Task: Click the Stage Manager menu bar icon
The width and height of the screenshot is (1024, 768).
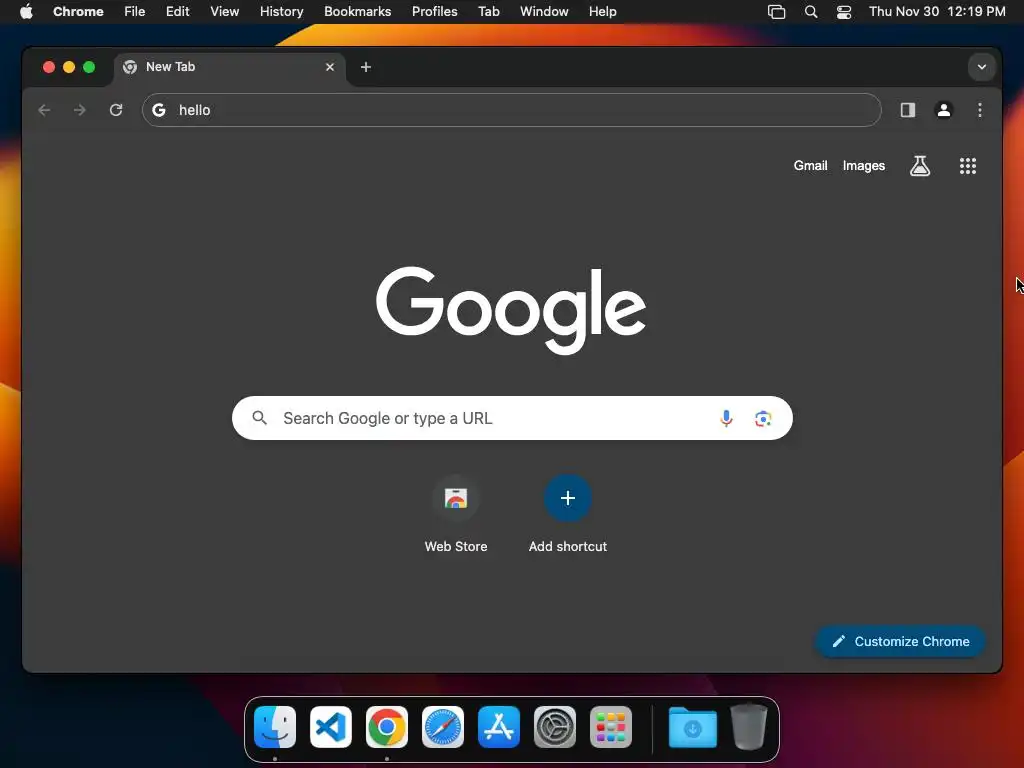Action: [x=776, y=12]
